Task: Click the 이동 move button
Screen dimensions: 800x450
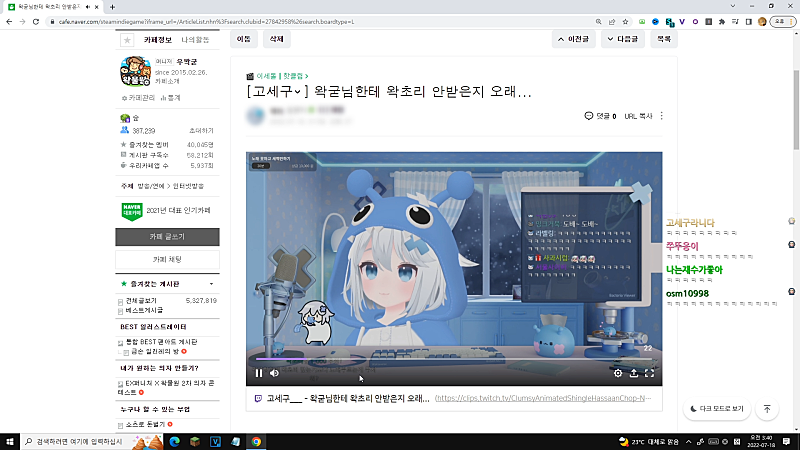Action: [244, 39]
